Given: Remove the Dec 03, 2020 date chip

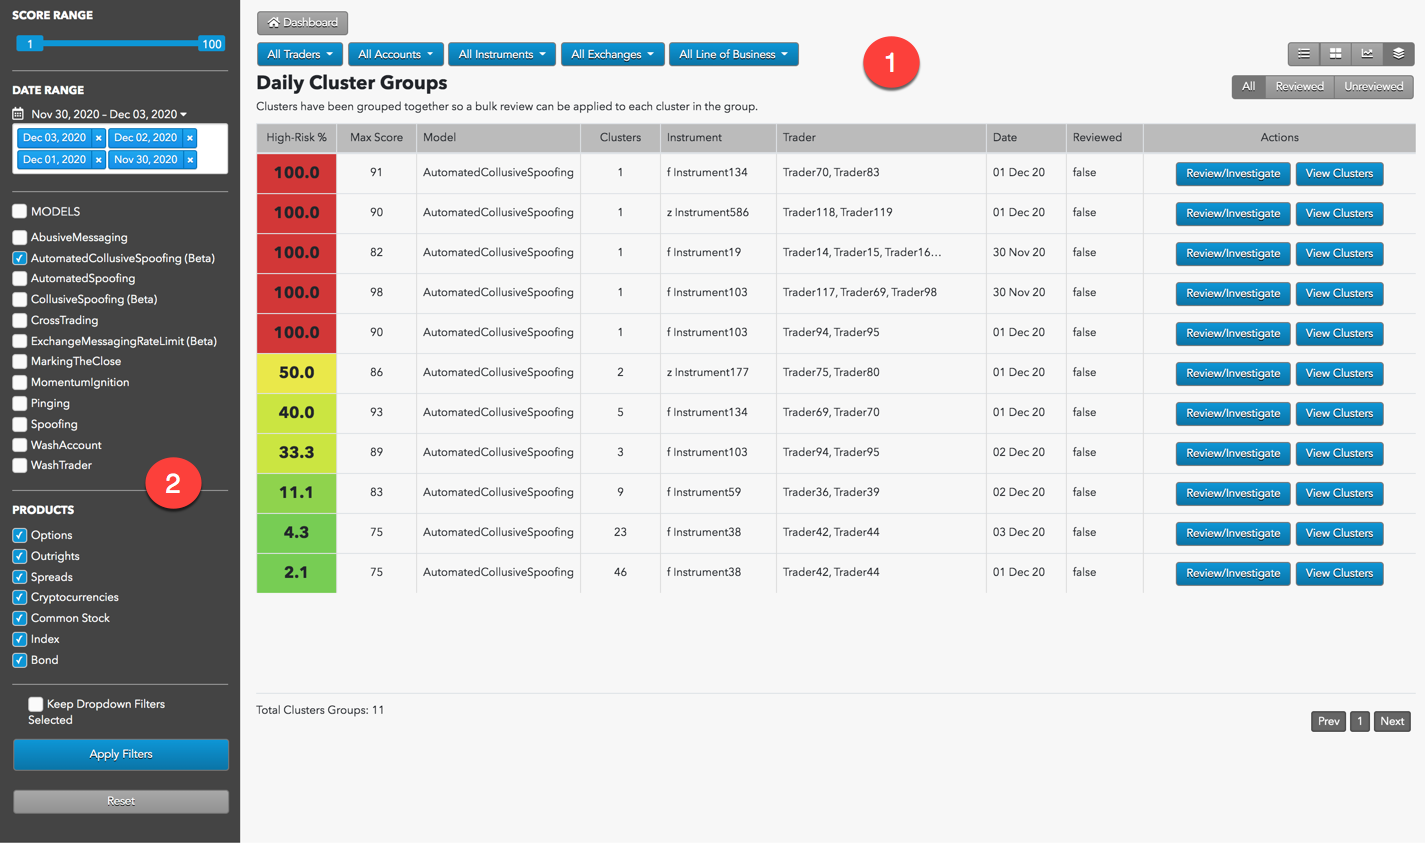Looking at the screenshot, I should (x=98, y=138).
